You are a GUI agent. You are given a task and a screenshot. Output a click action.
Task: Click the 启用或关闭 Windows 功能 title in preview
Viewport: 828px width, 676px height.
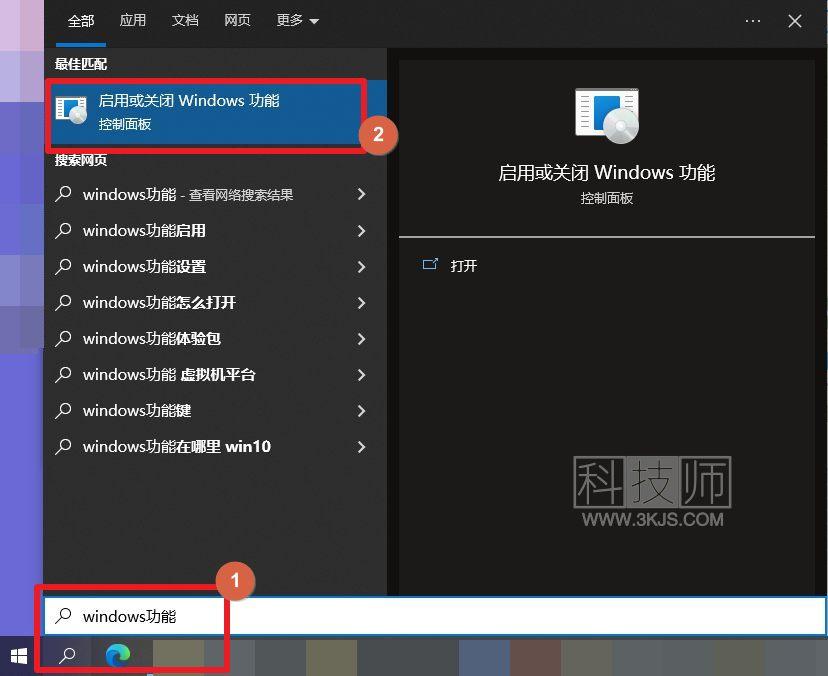click(x=606, y=173)
